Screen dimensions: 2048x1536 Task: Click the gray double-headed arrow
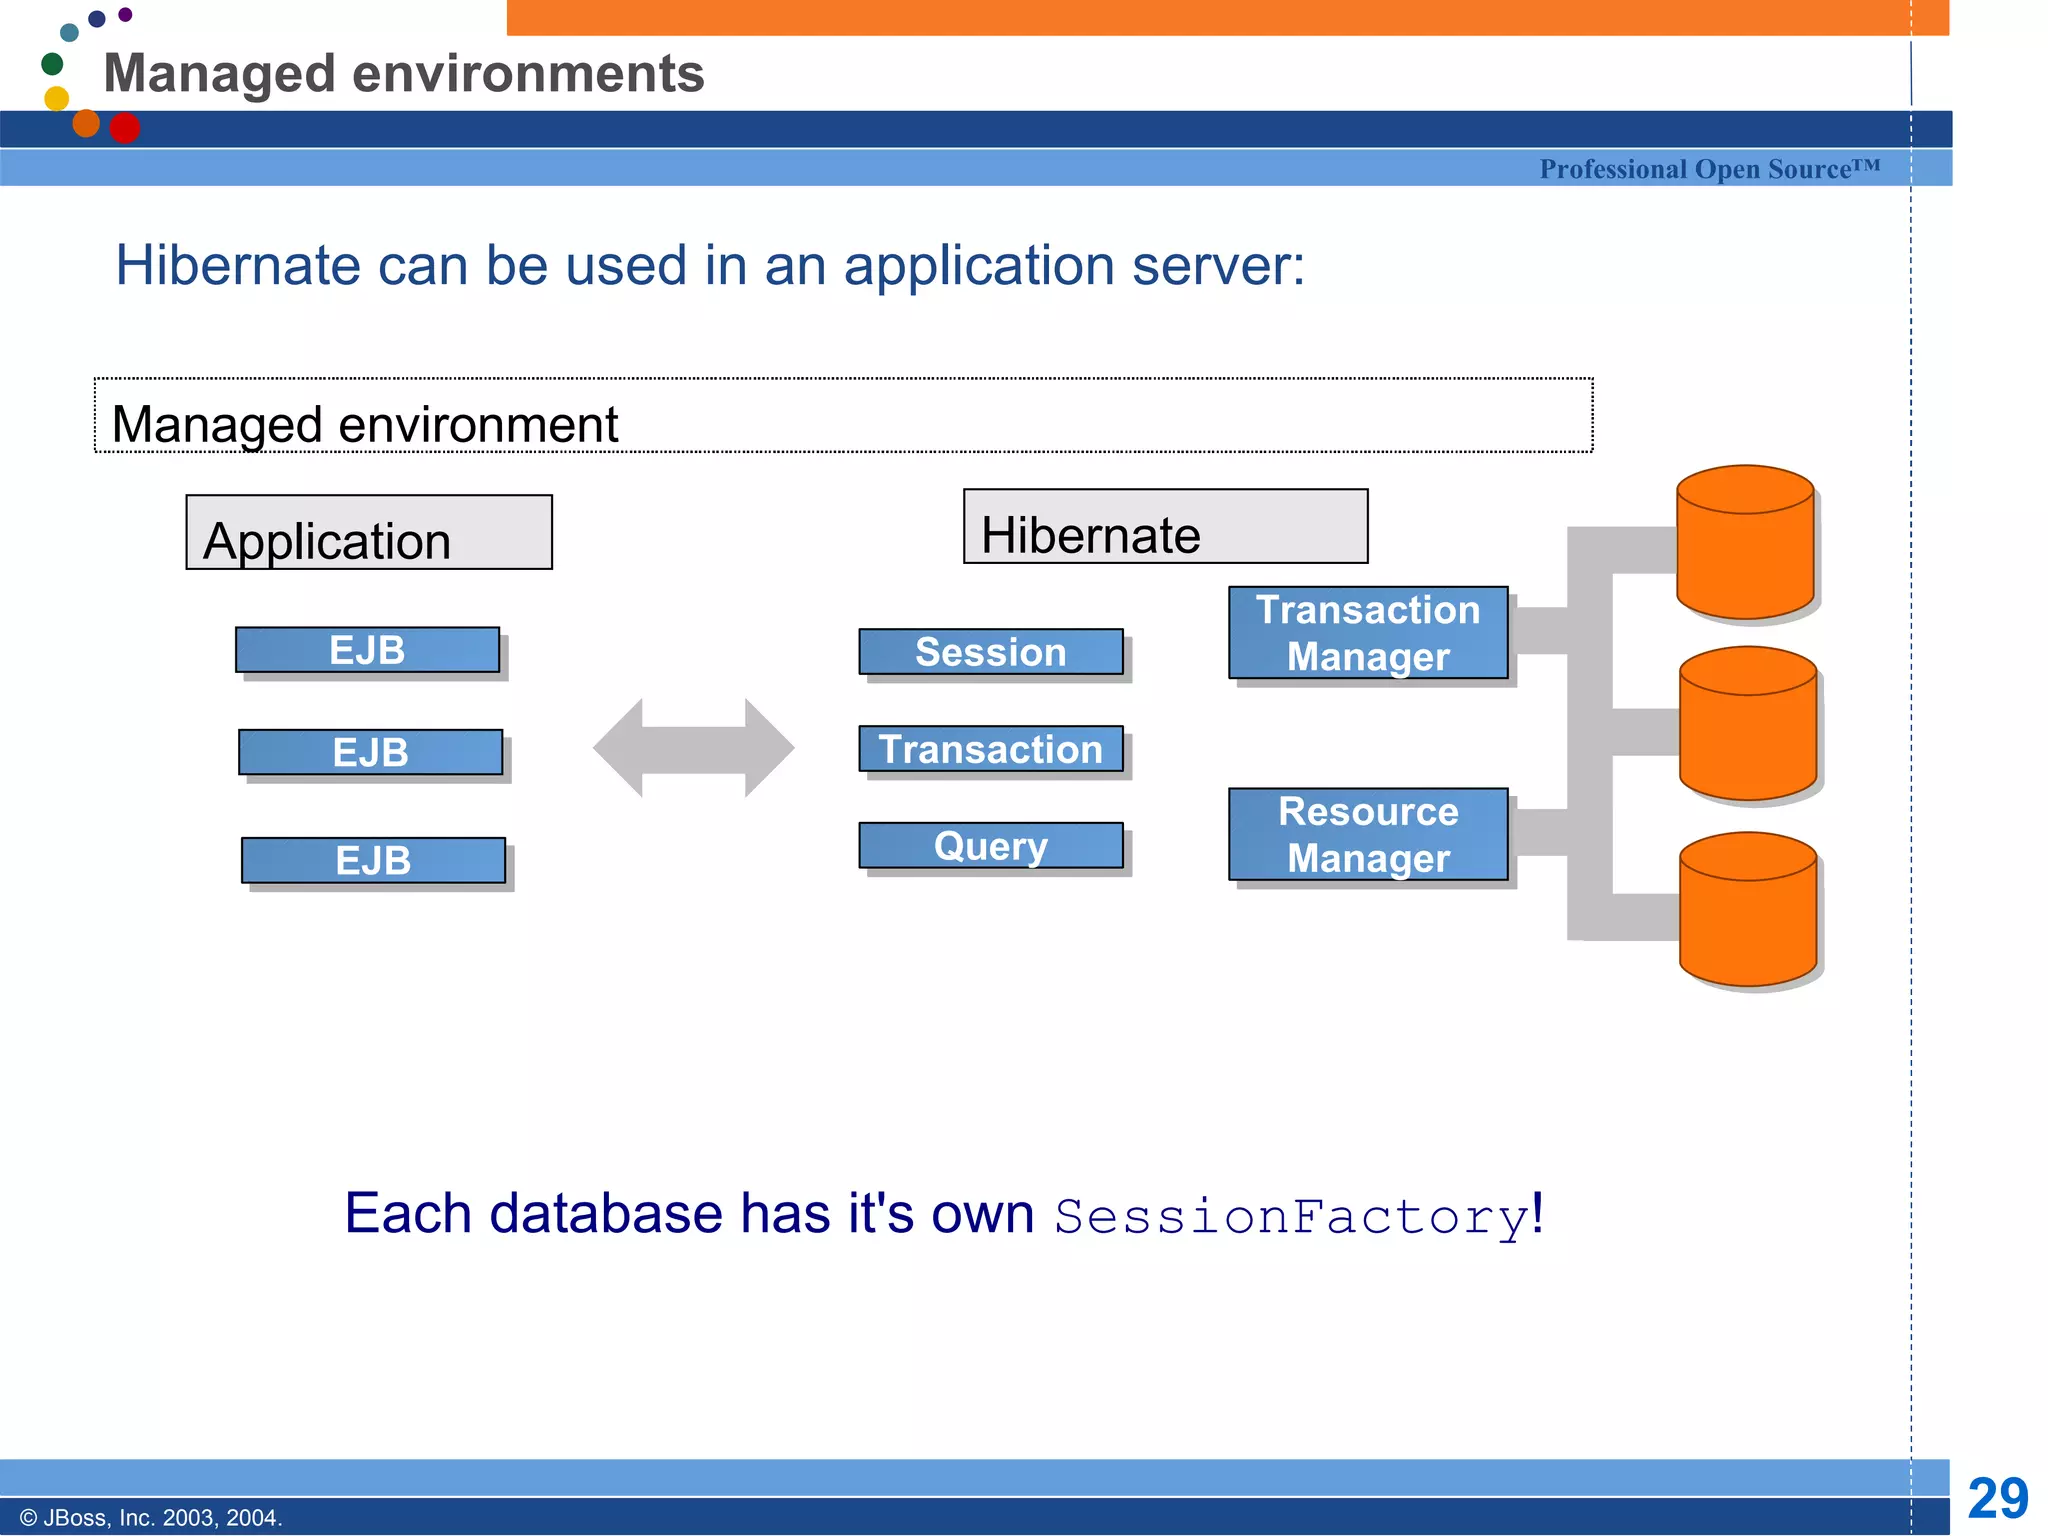[x=693, y=748]
